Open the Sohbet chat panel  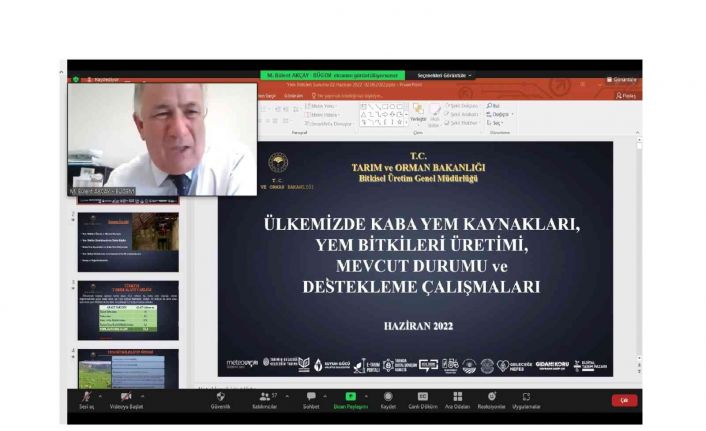(x=311, y=397)
